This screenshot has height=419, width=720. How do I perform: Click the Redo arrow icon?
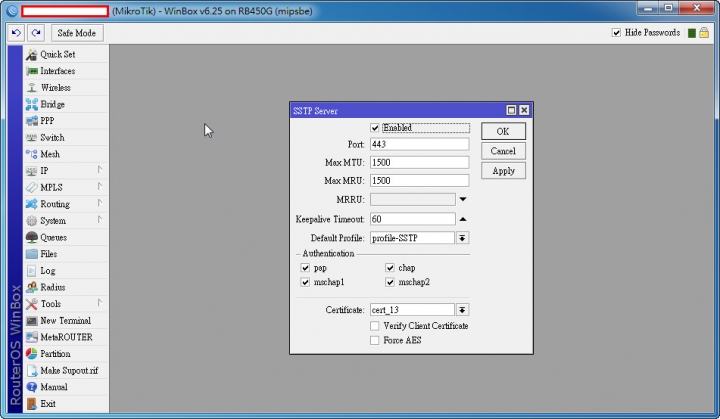point(36,33)
